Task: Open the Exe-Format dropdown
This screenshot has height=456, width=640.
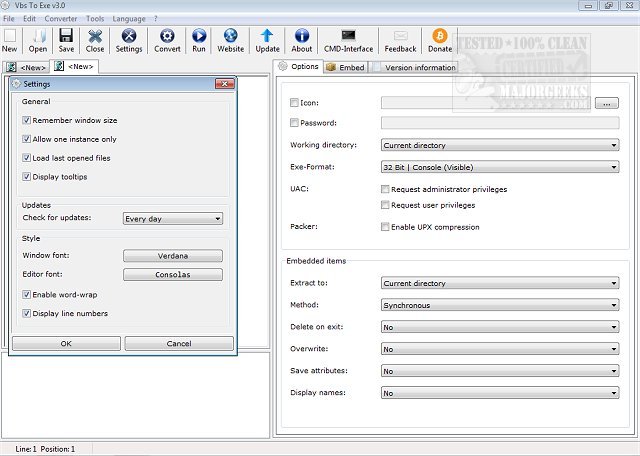Action: click(x=500, y=167)
